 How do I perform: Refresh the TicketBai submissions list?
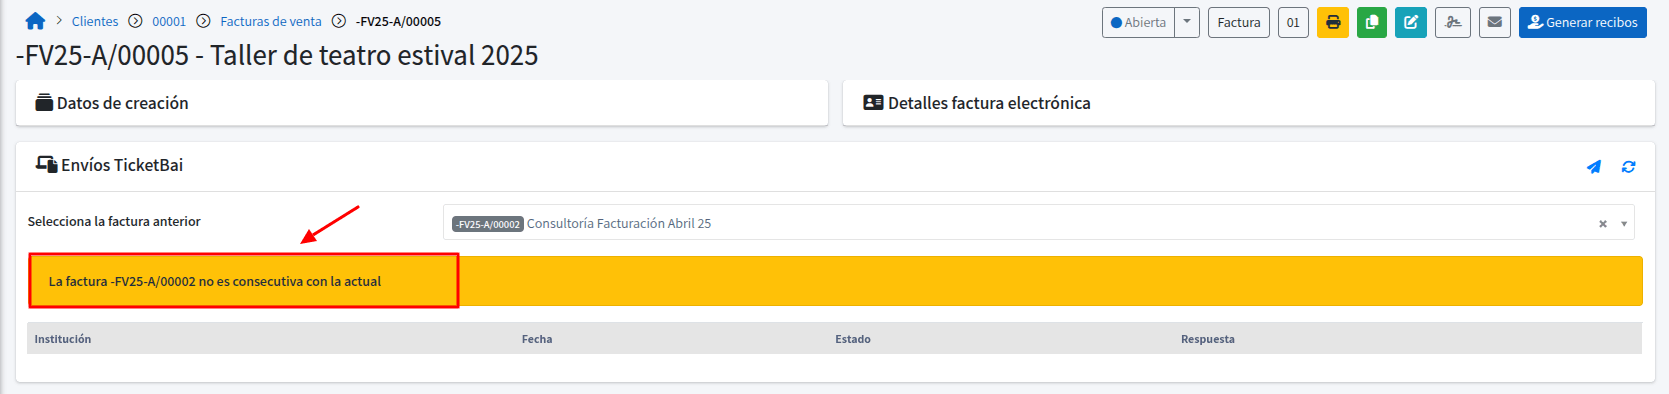coord(1629,167)
